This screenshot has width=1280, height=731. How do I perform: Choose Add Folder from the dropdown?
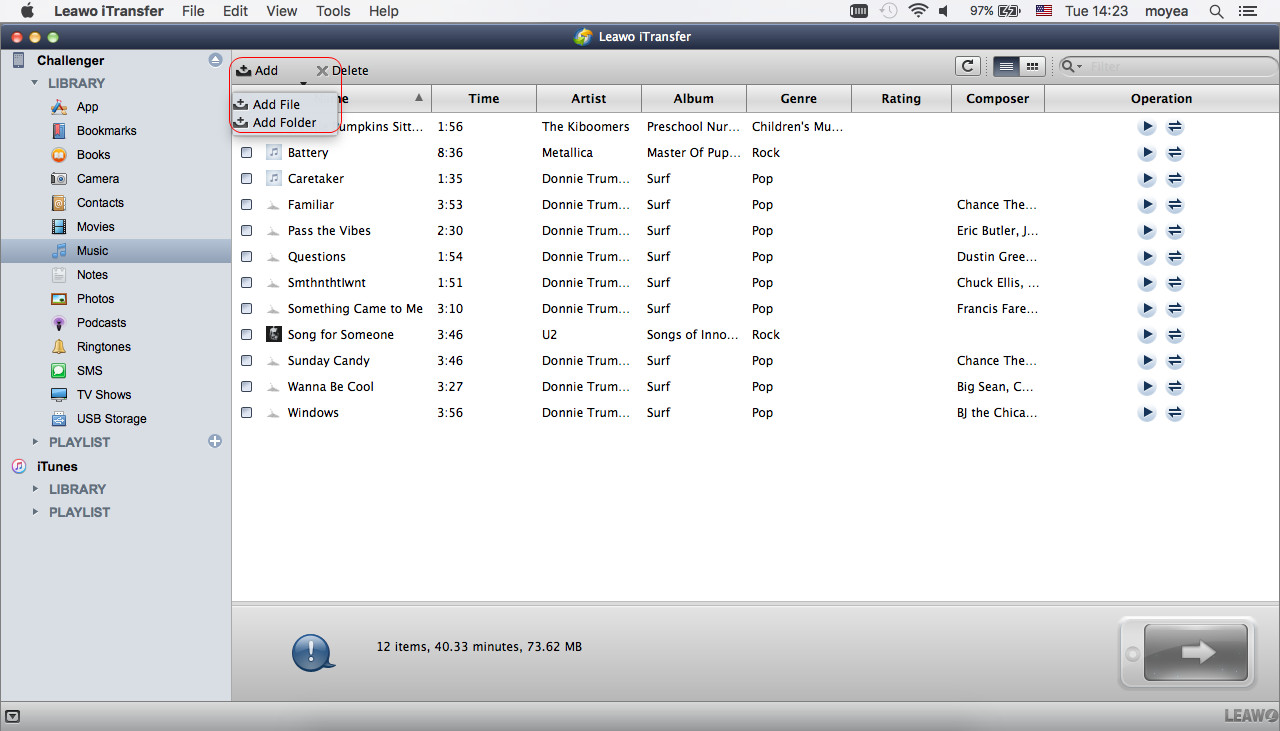(283, 123)
